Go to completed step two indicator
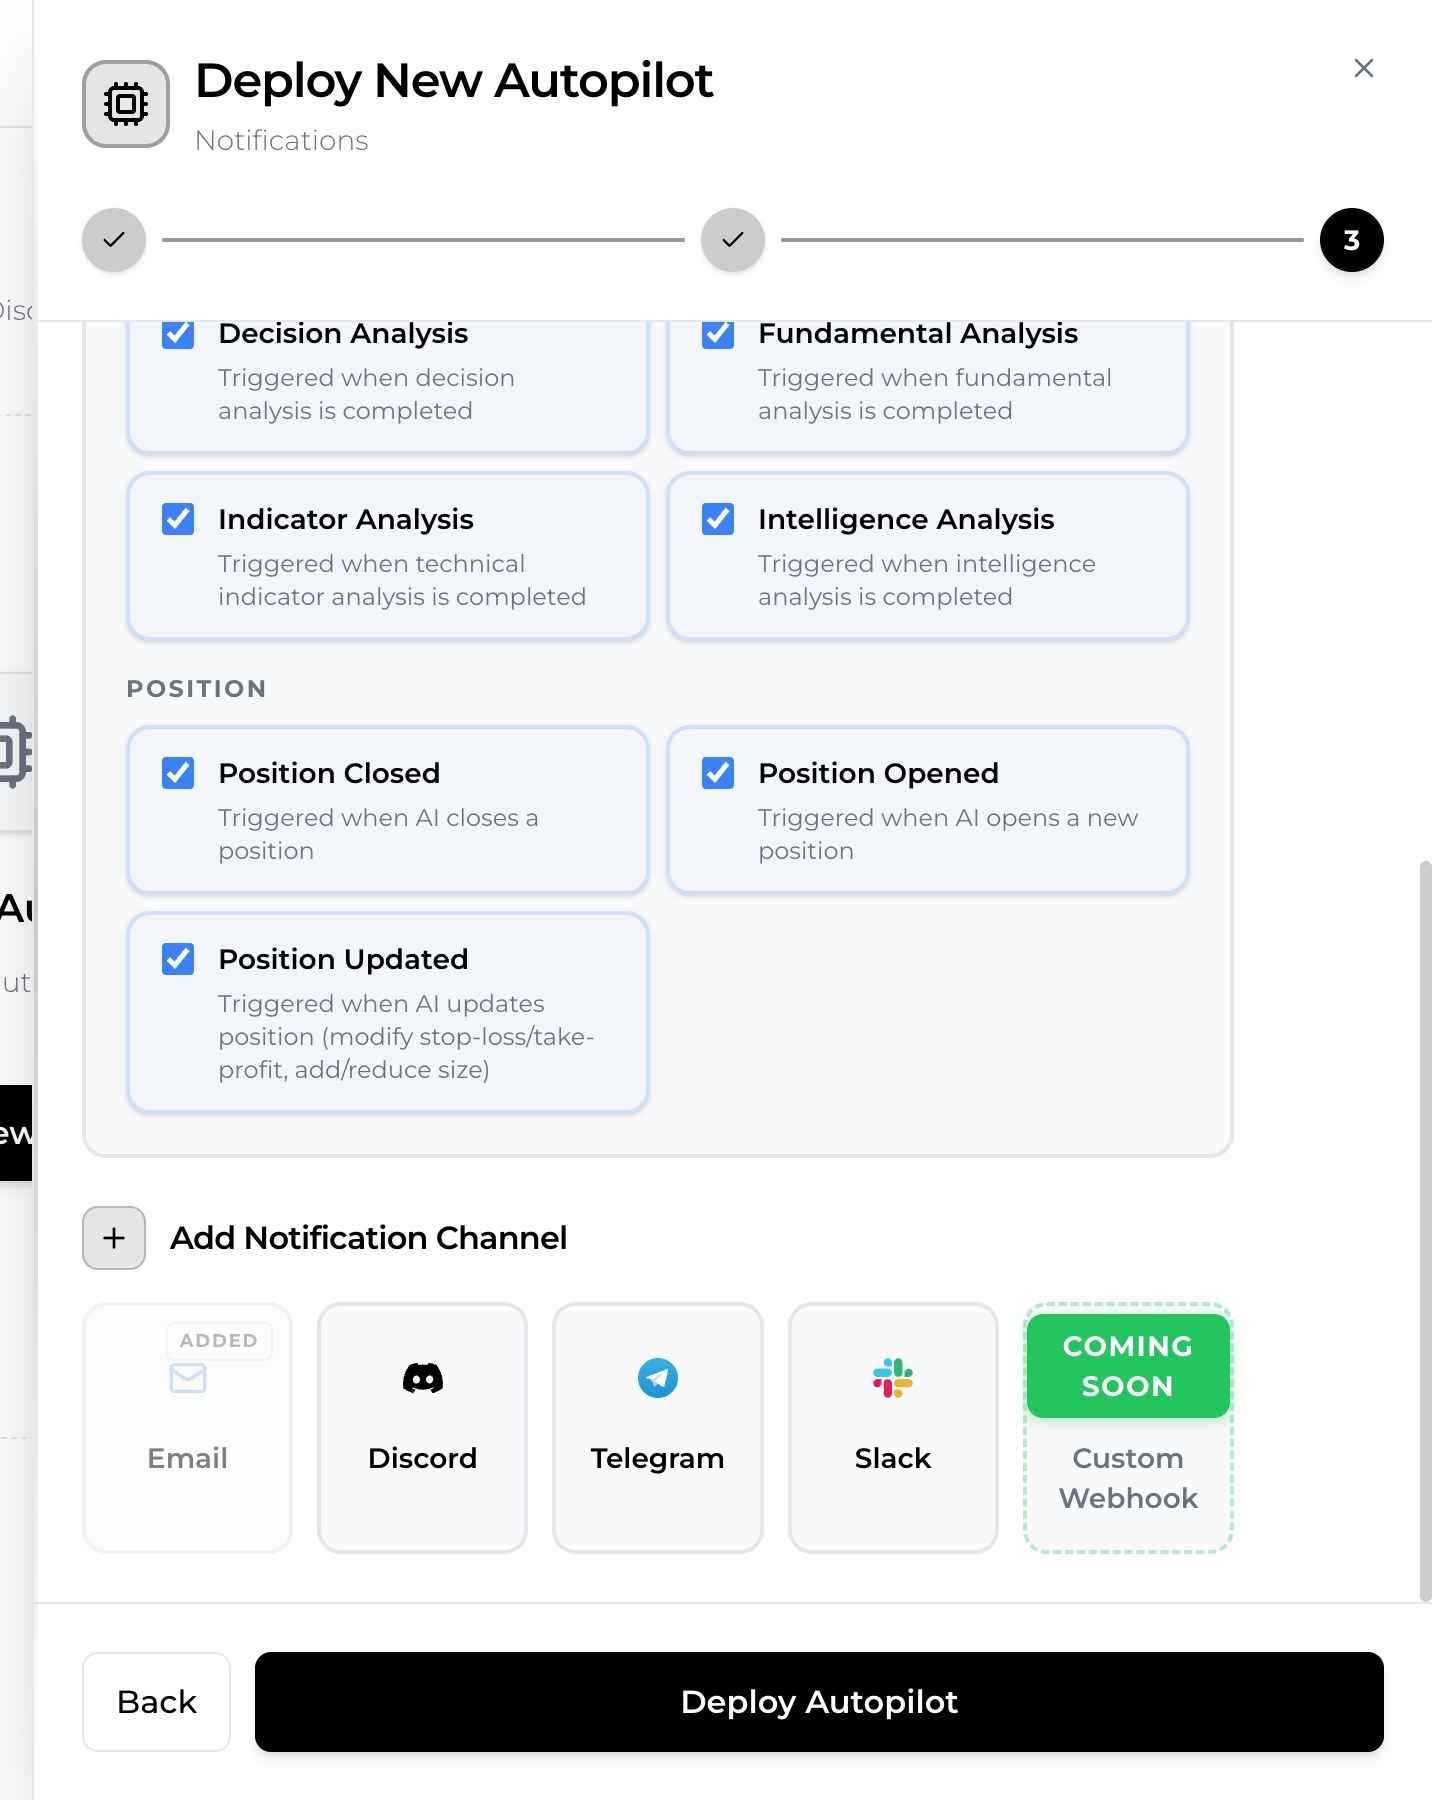This screenshot has width=1440, height=1800. tap(733, 240)
